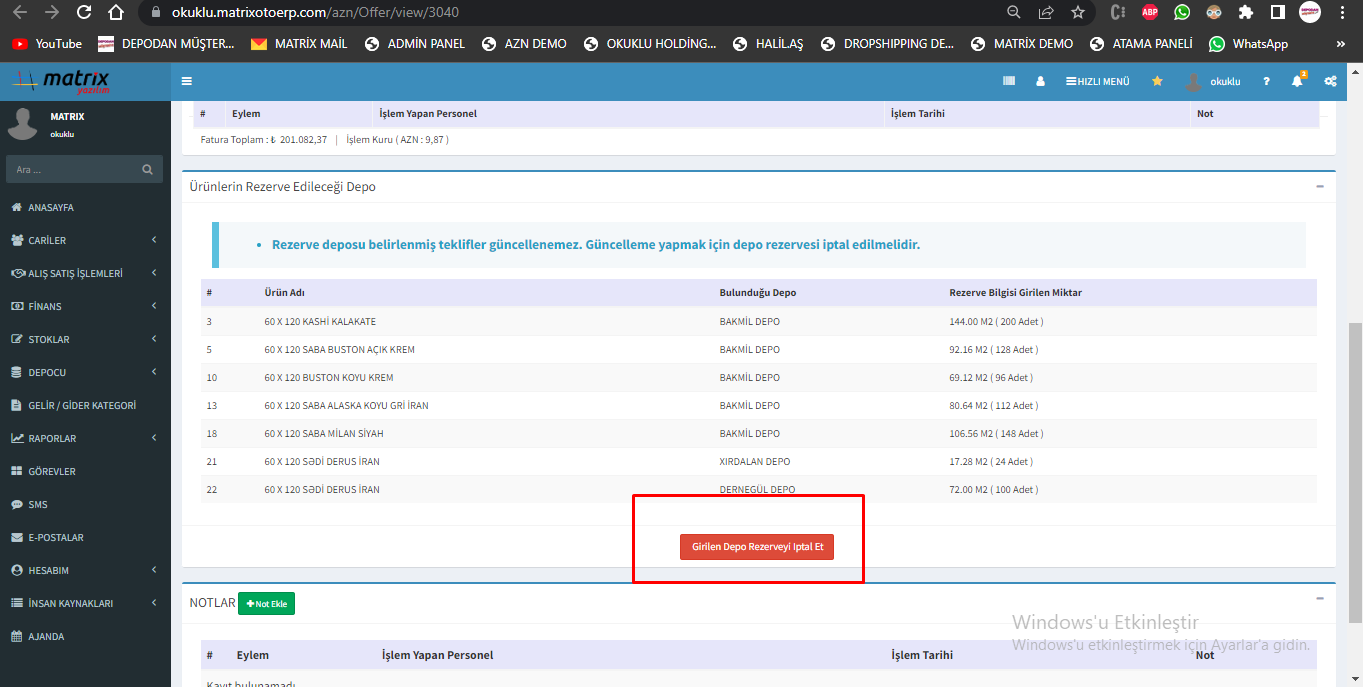Screen dimensions: 1363x687
Task: Open the barcode icon in top bar
Action: coord(1009,81)
